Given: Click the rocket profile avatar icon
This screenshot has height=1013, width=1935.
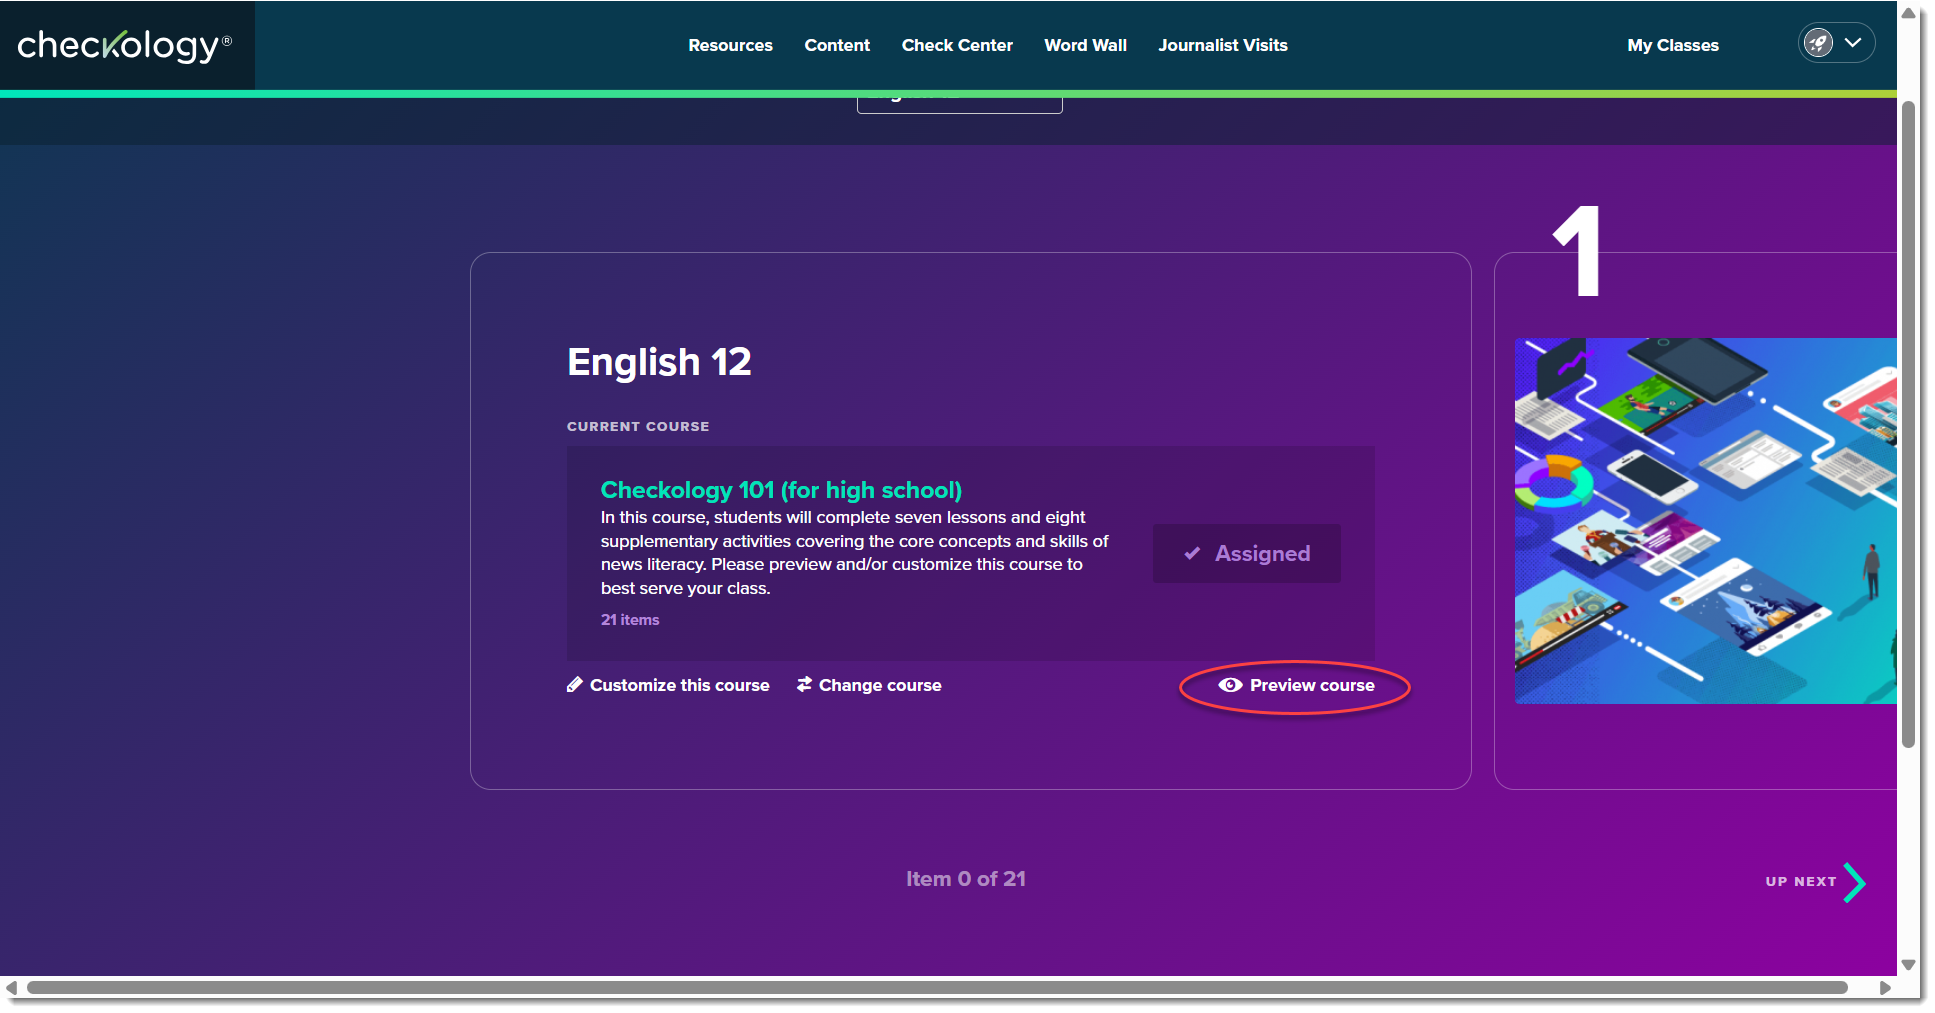Looking at the screenshot, I should 1818,43.
